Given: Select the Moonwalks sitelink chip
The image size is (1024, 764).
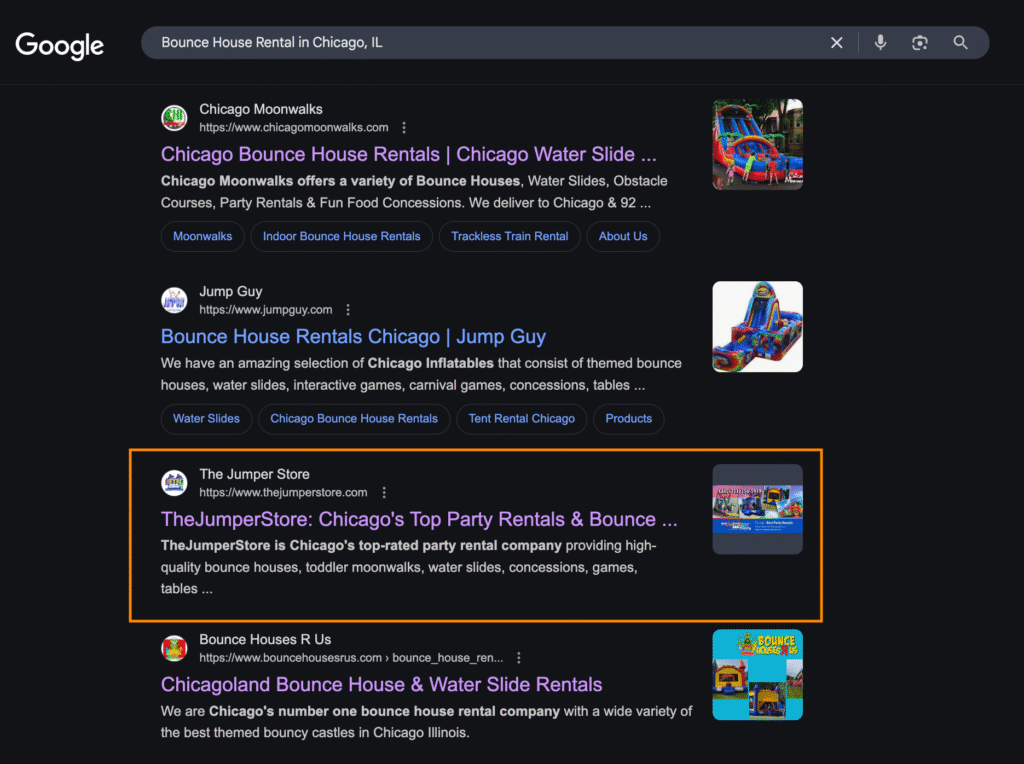Looking at the screenshot, I should 202,236.
